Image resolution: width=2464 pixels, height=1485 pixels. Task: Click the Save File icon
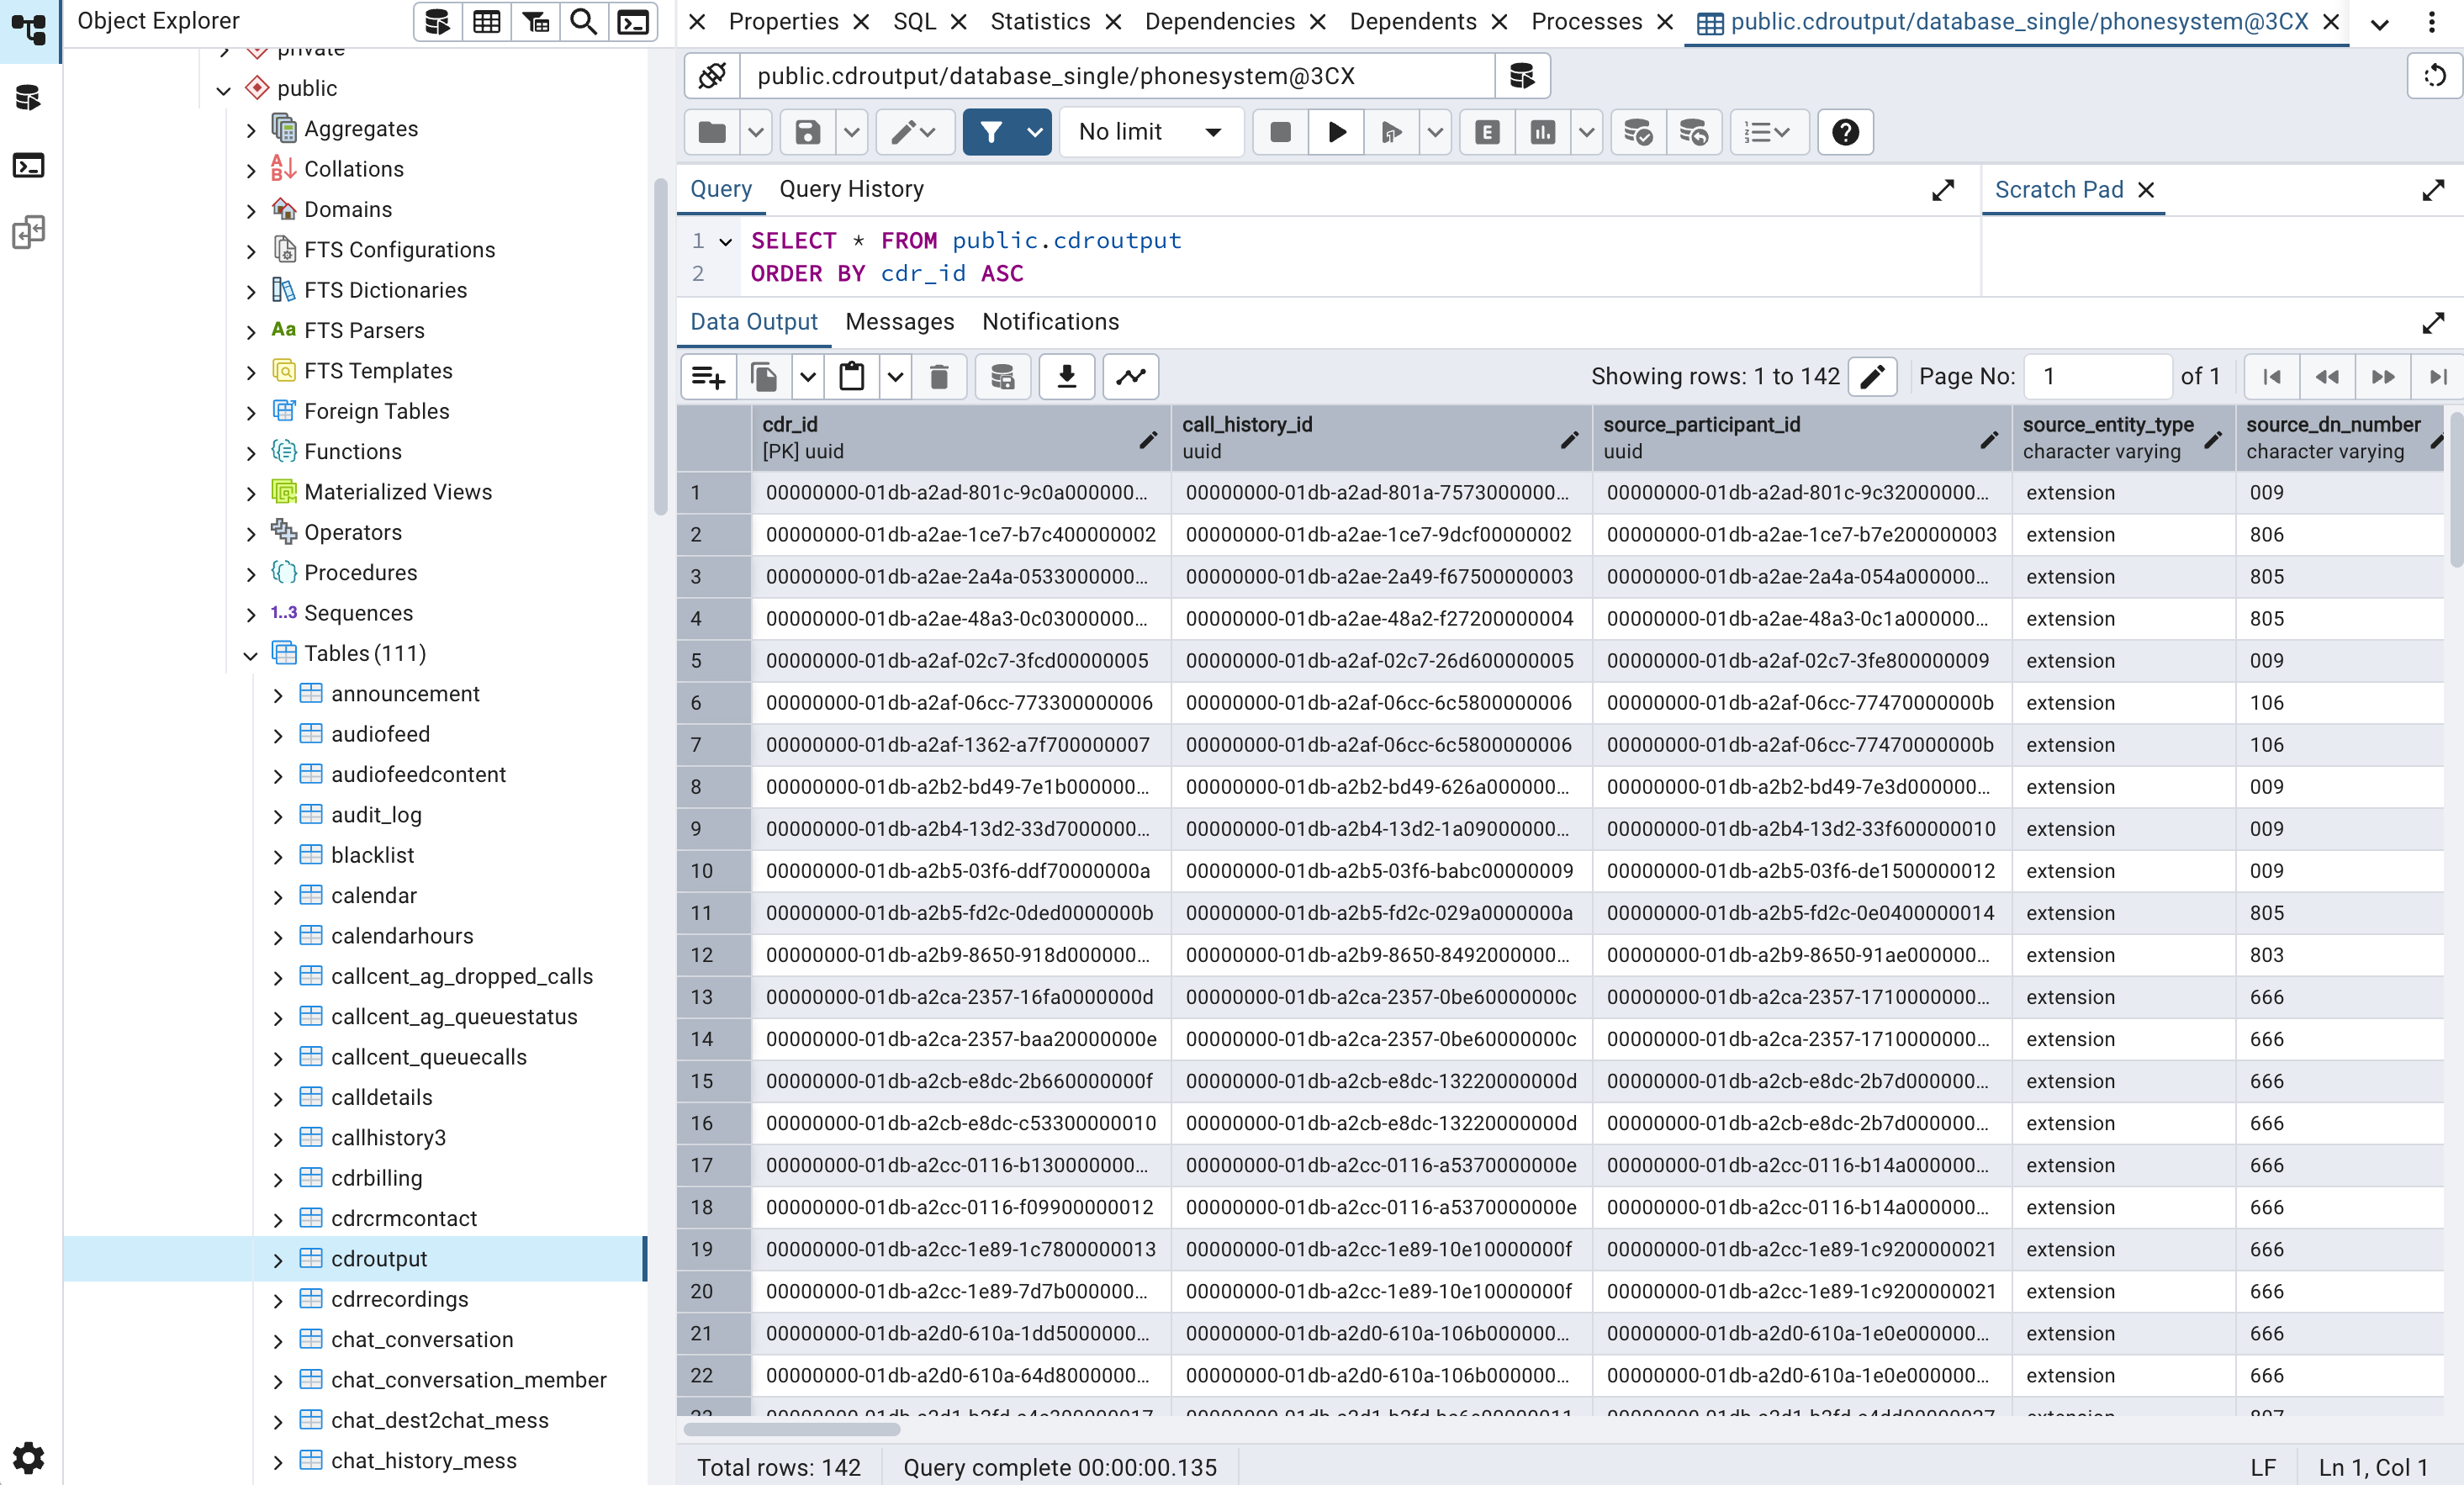[808, 132]
